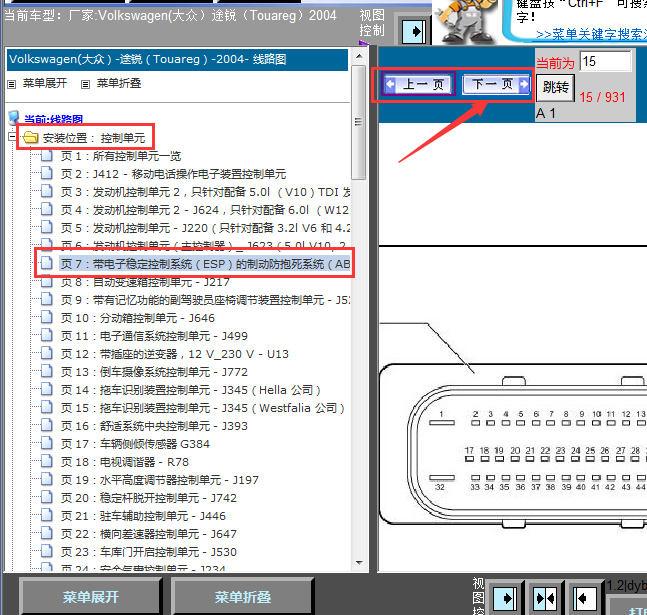This screenshot has width=647, height=615.
Task: Open the 菜单关键字搜索 link
Action: (x=591, y=34)
